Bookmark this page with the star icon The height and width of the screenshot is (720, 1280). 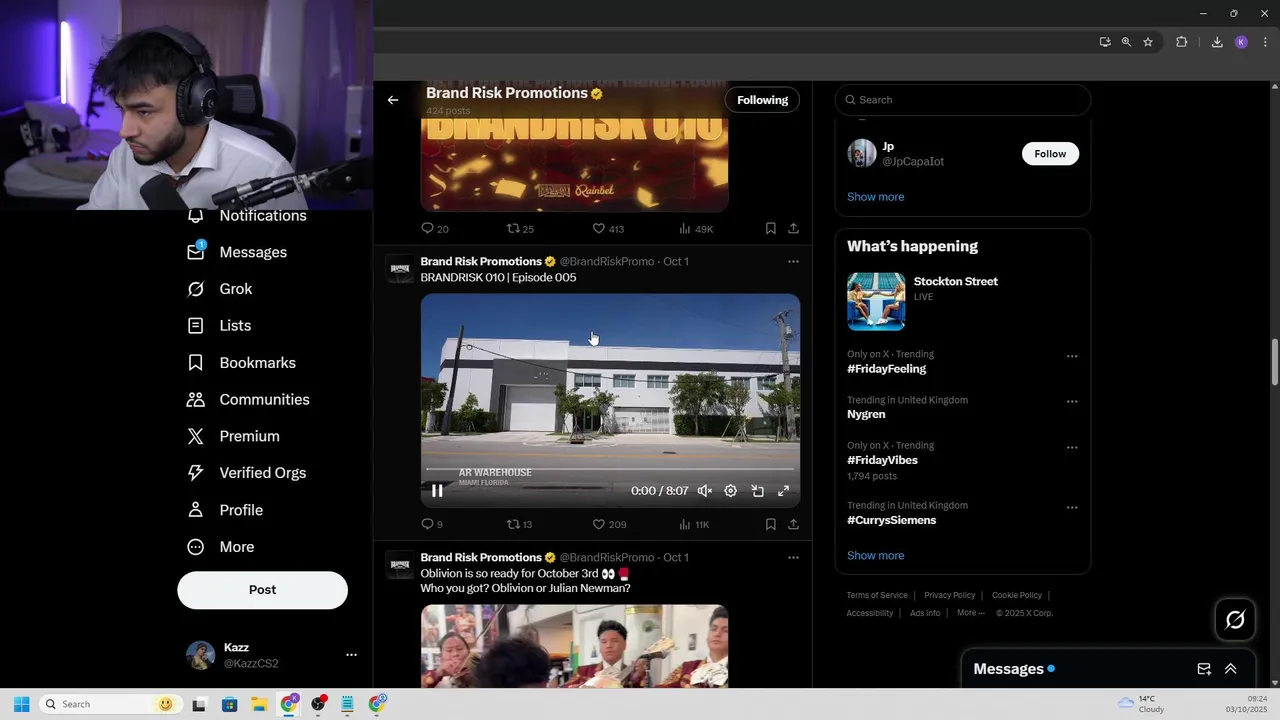click(x=1148, y=42)
